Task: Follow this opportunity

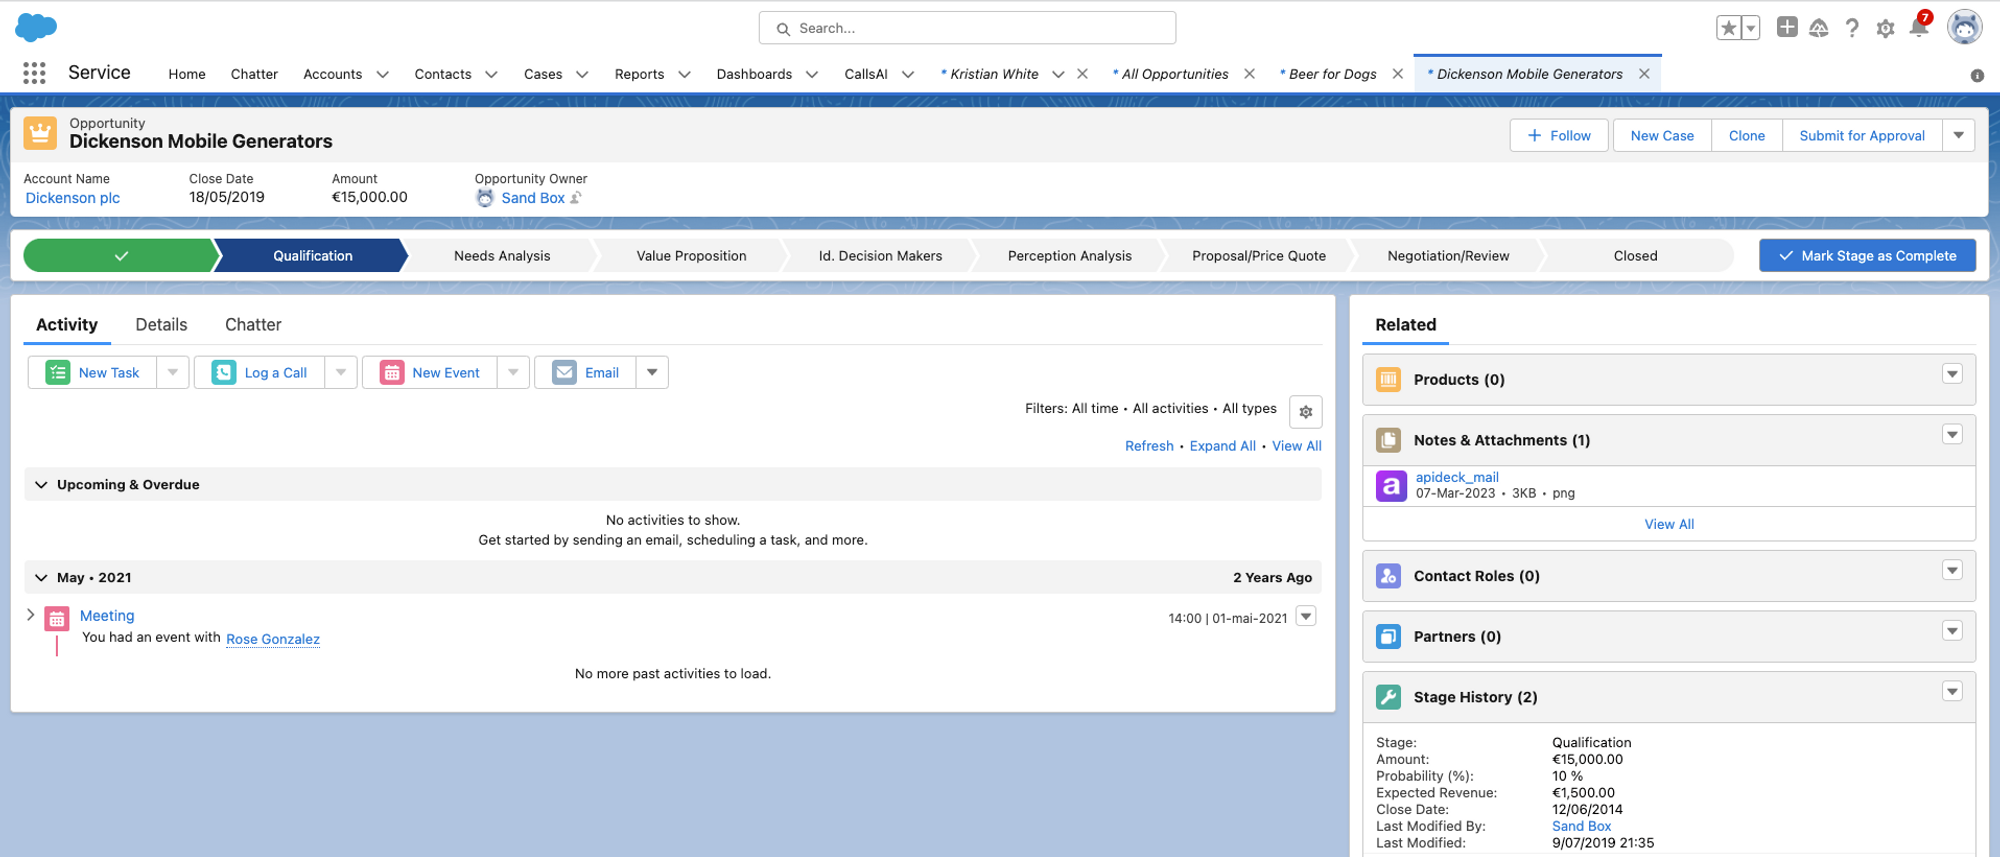Action: [1559, 135]
